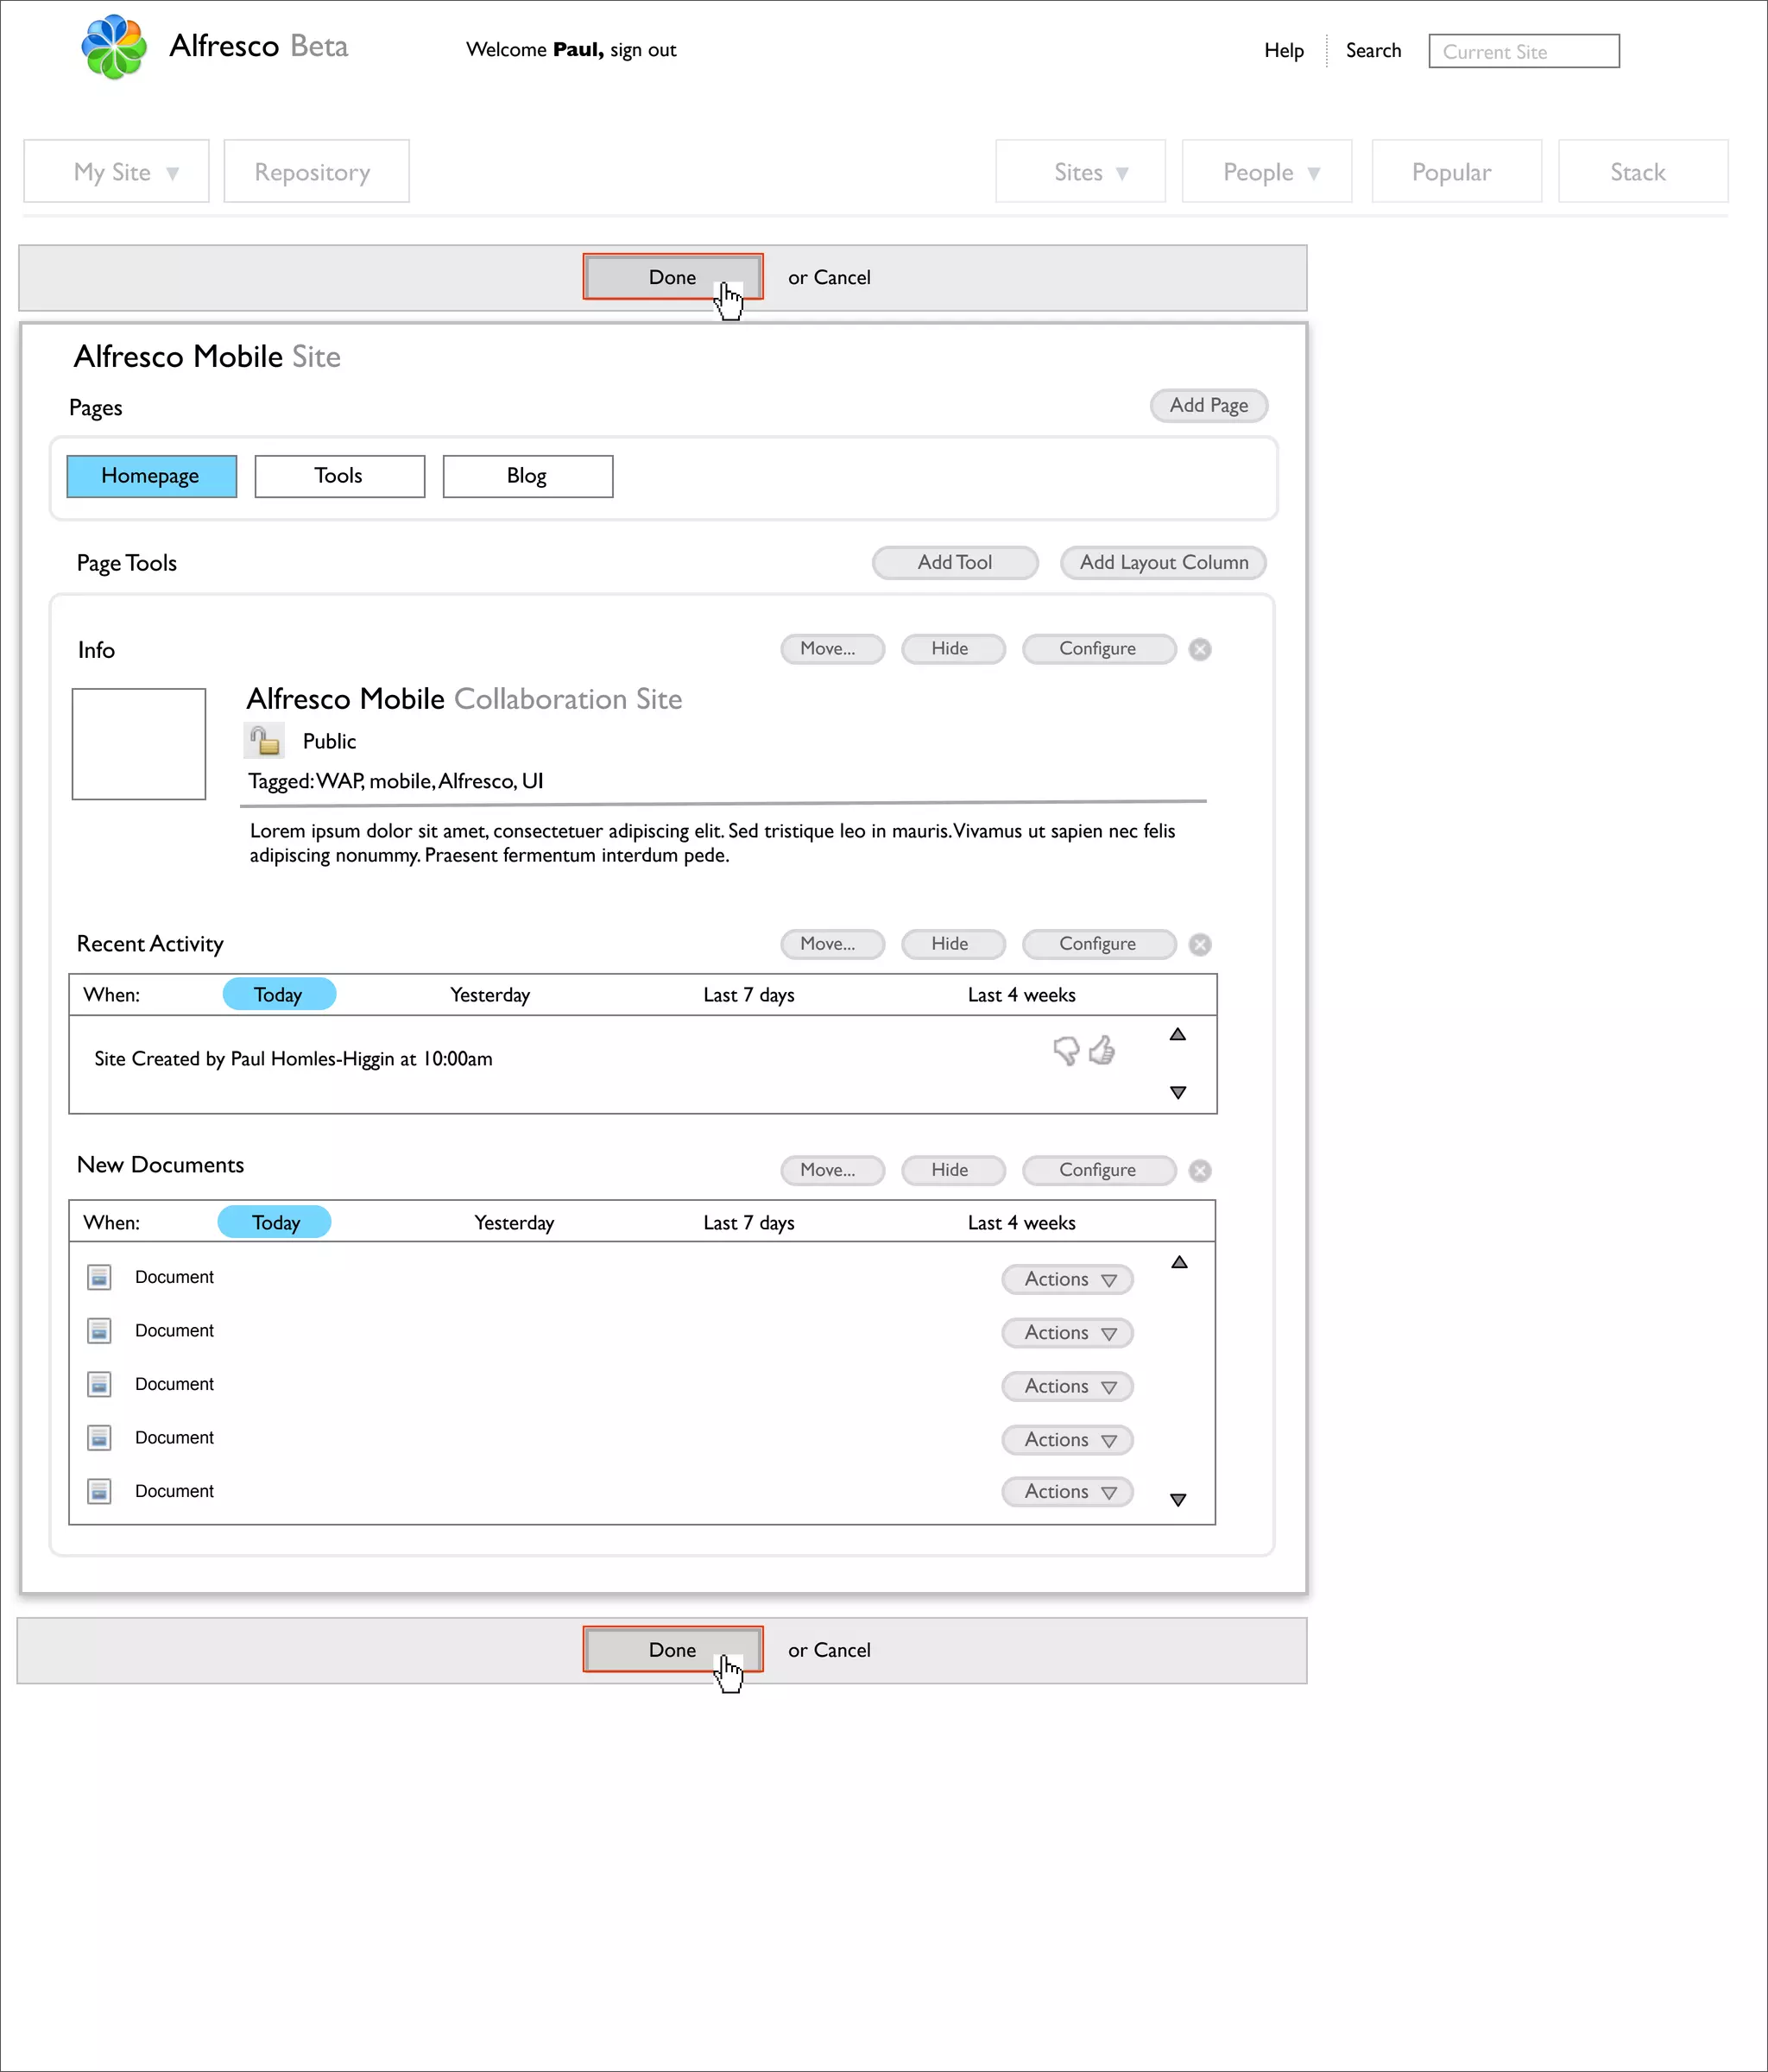The image size is (1768, 2072).
Task: Click the thumbs down icon on Site Created activity
Action: coord(1066,1050)
